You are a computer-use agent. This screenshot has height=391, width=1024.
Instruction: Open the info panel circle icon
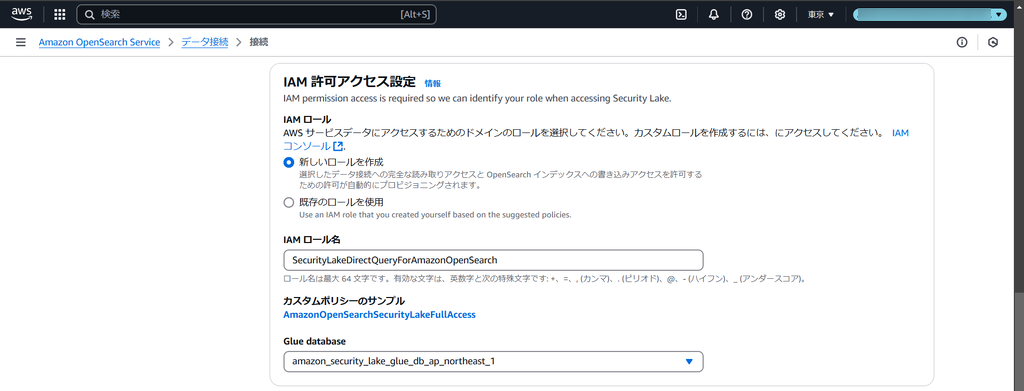pos(961,42)
